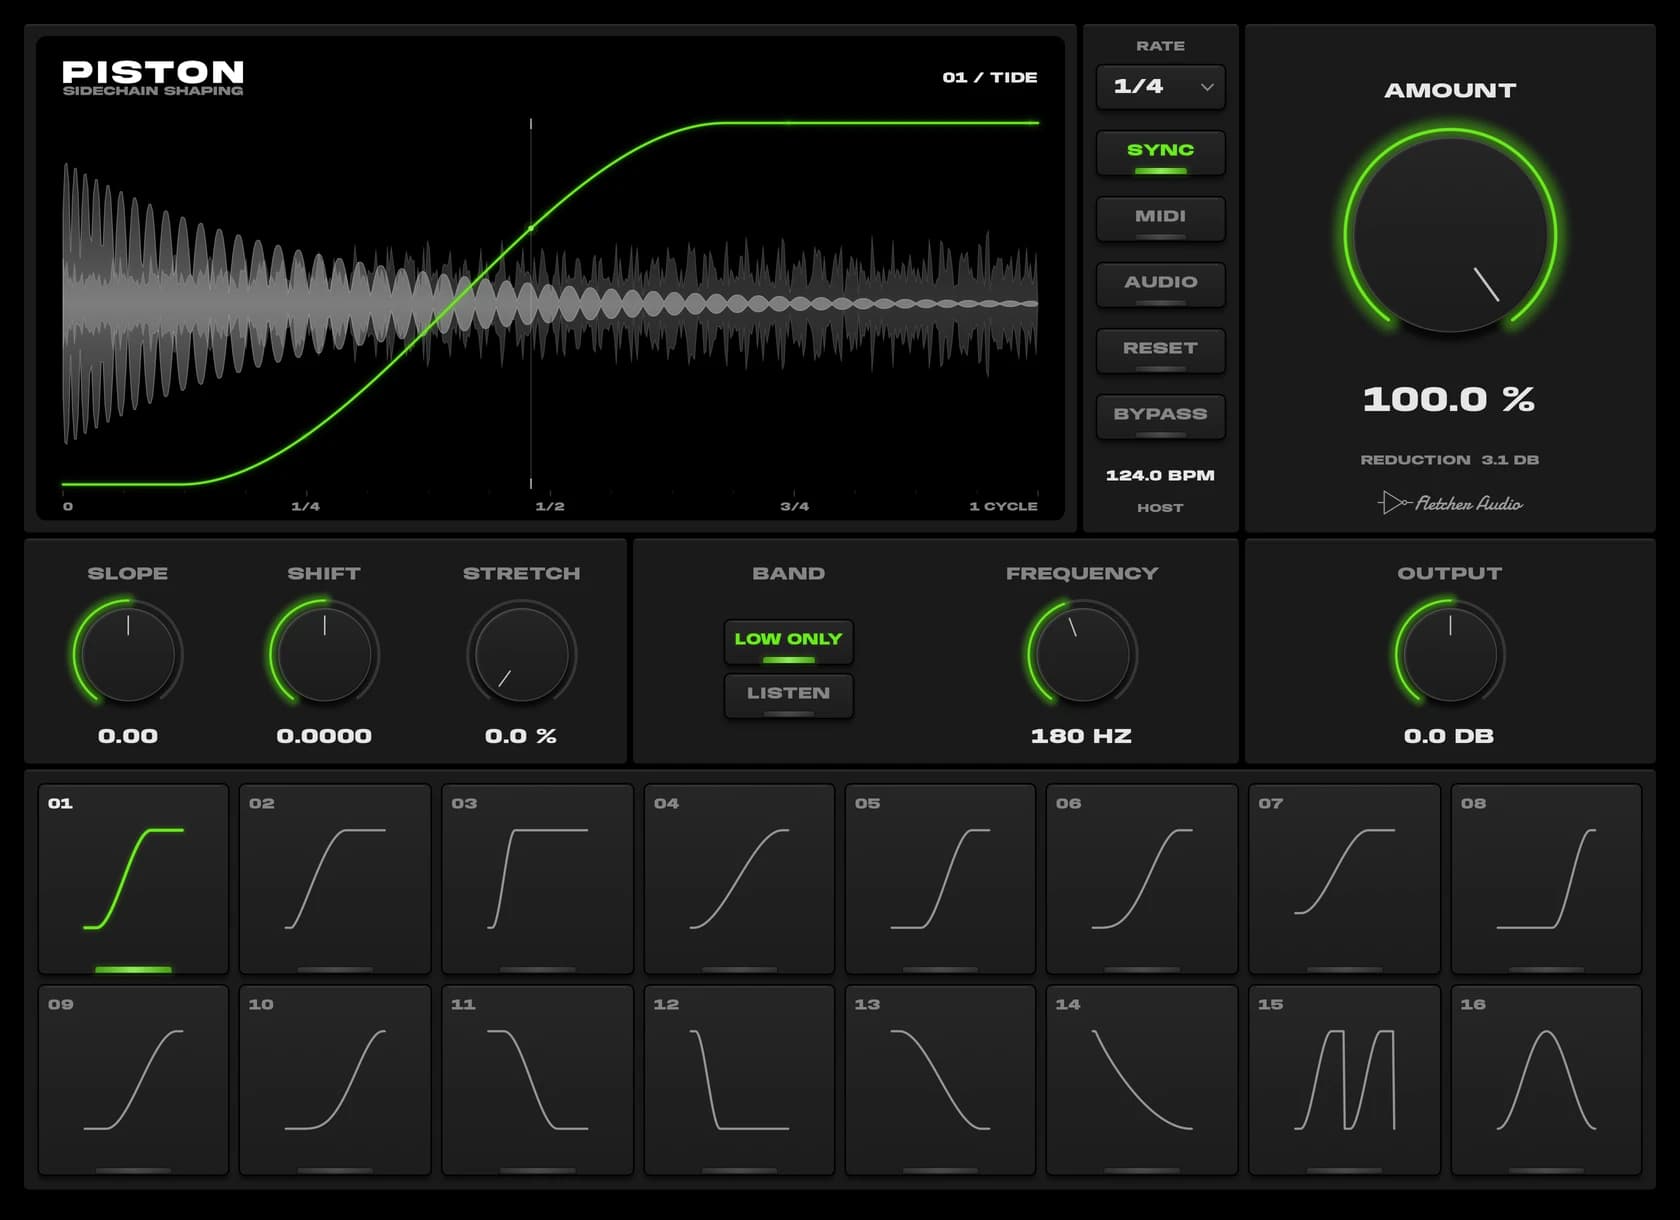
Task: Click the 0.00 slope value
Action: click(128, 736)
